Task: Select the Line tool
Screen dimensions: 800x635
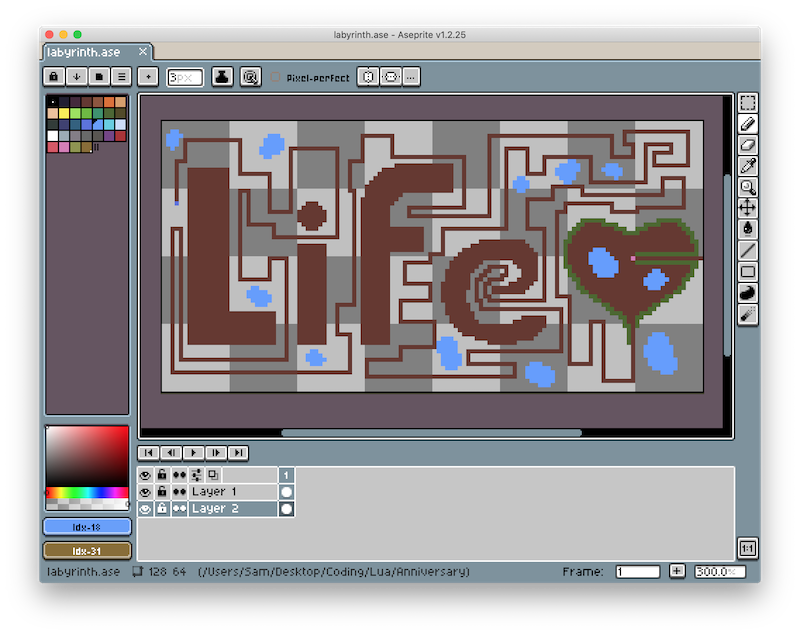Action: (x=747, y=250)
